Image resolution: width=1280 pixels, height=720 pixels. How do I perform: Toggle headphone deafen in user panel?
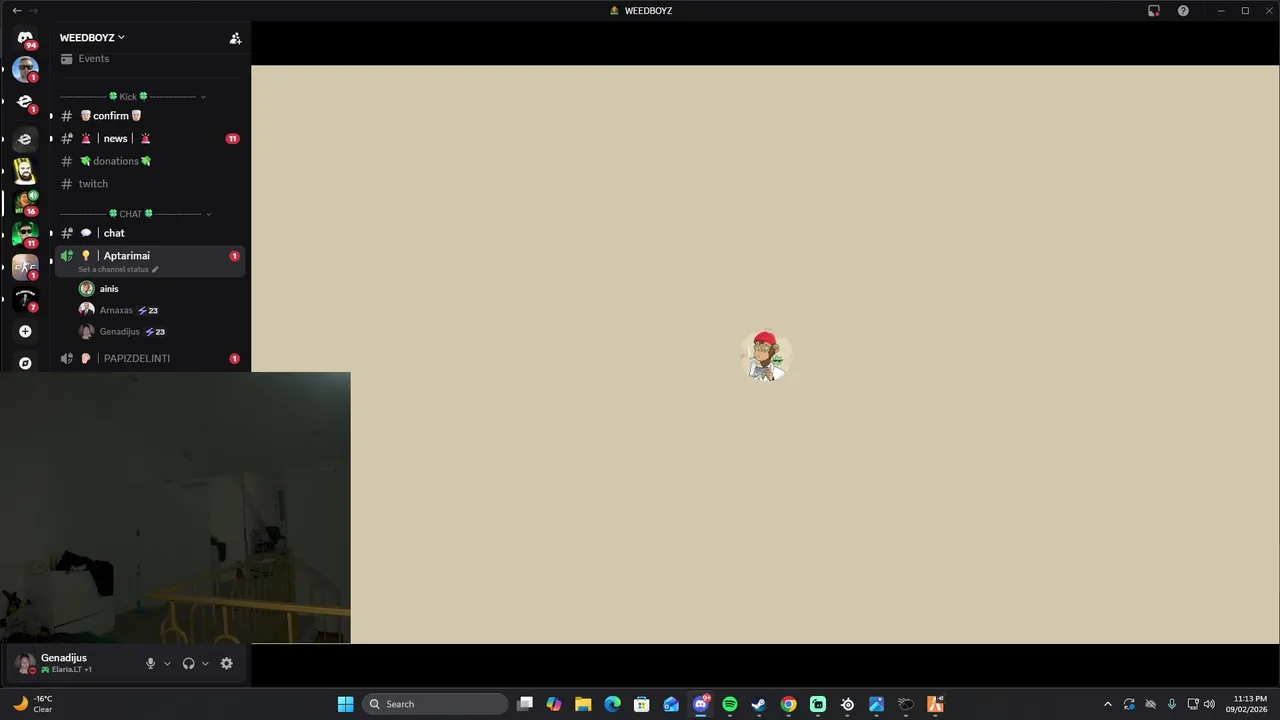pos(188,663)
